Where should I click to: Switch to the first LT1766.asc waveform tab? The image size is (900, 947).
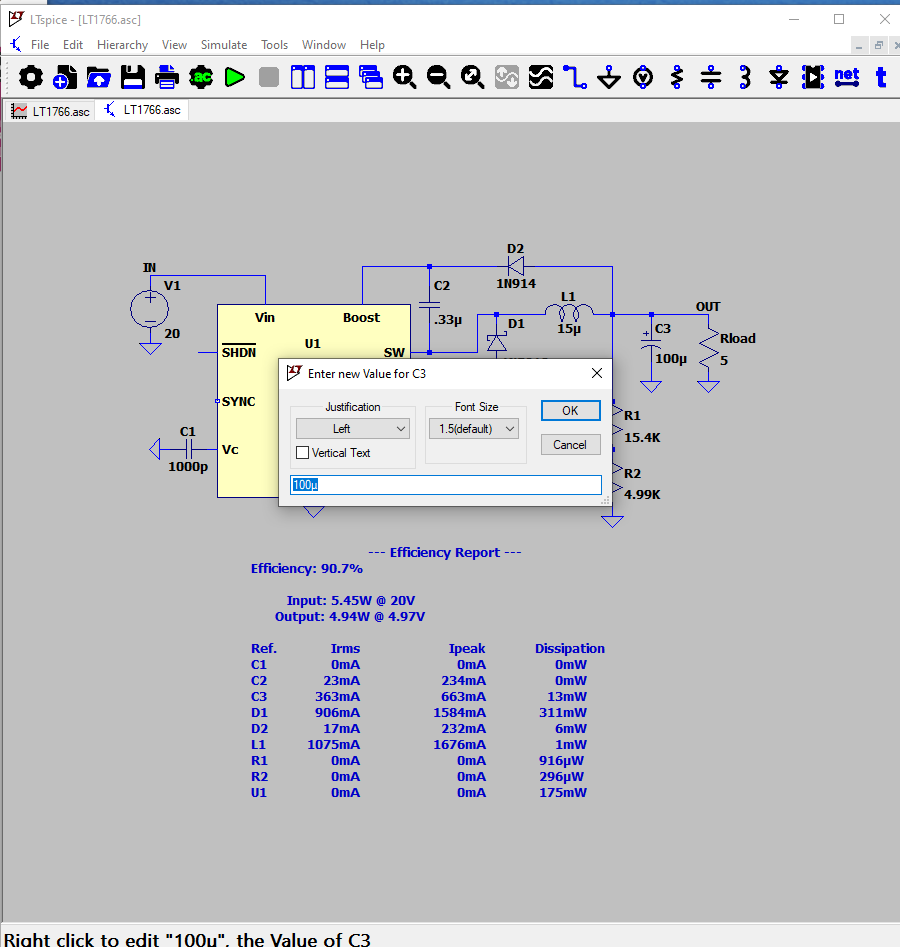(x=51, y=111)
